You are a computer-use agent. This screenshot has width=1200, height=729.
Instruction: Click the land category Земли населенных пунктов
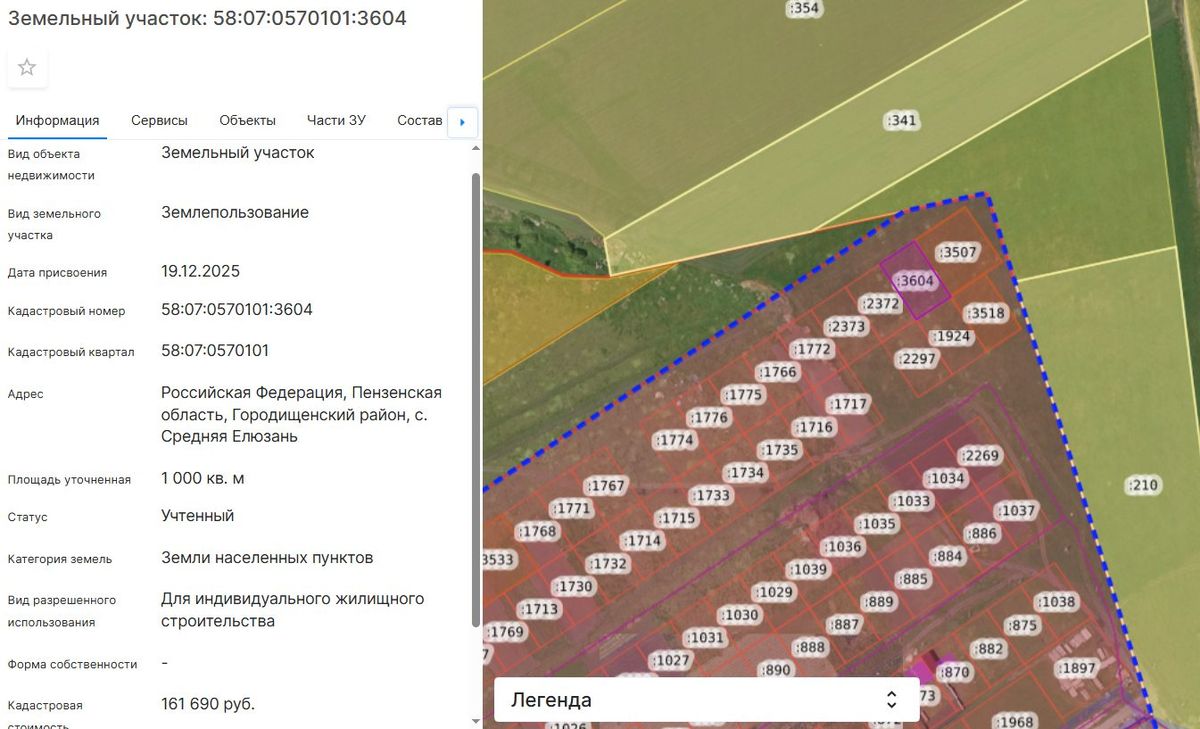click(267, 558)
